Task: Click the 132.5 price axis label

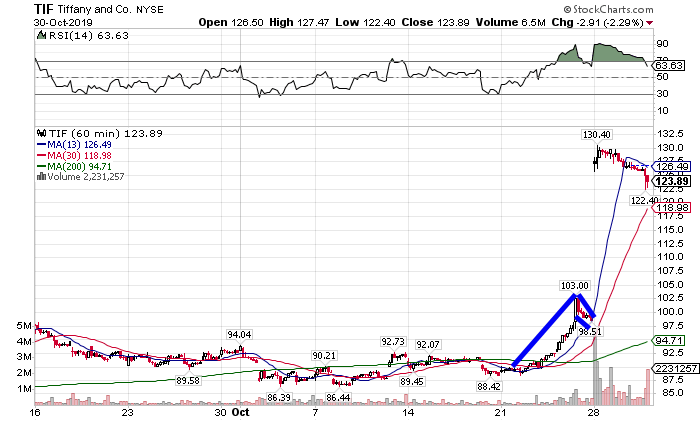Action: (x=670, y=133)
